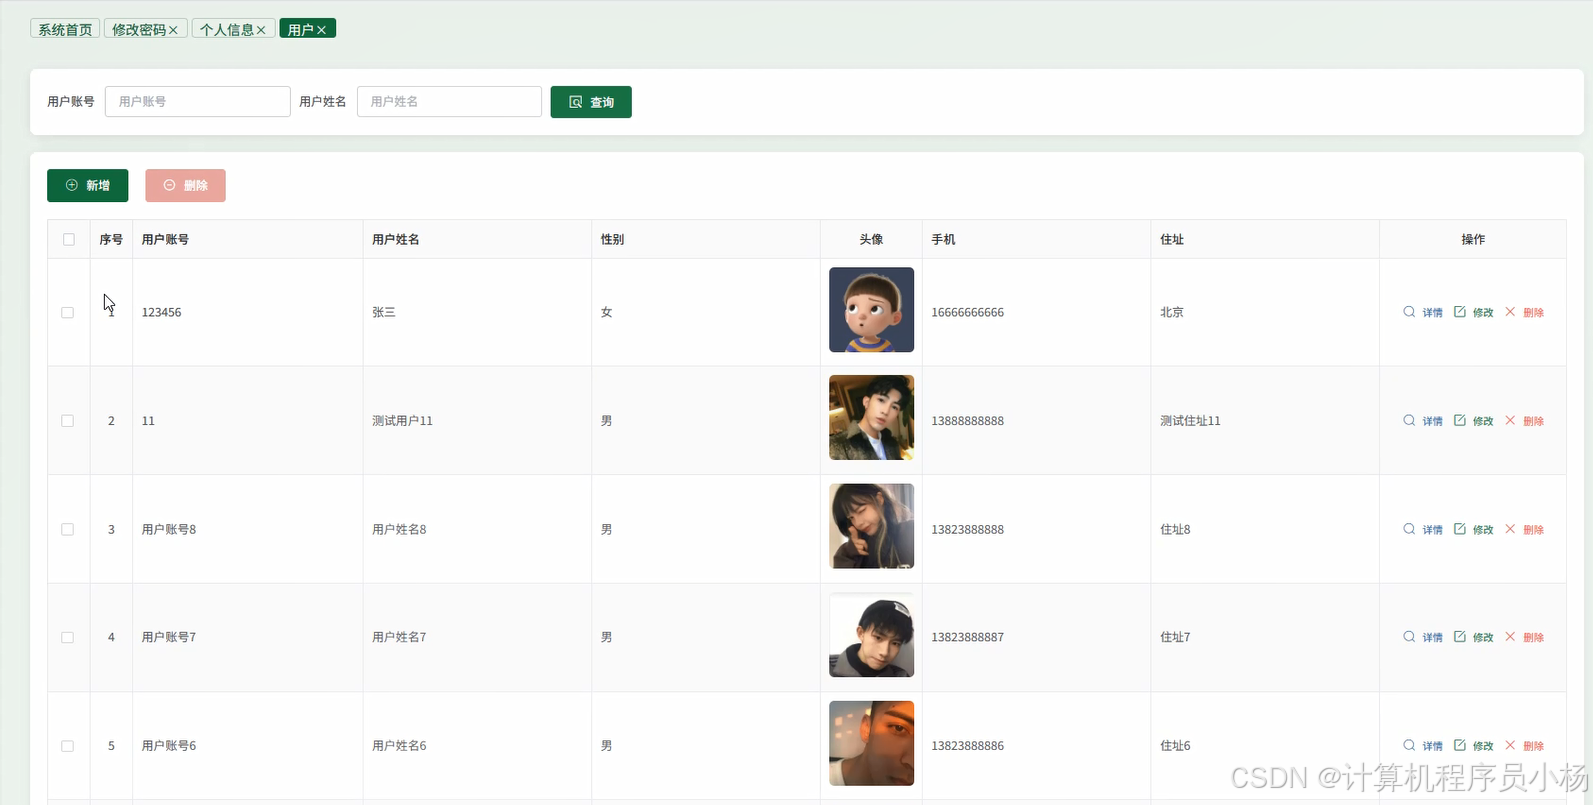
Task: Click the delete X icon for 用户账号6 row
Action: (1510, 745)
